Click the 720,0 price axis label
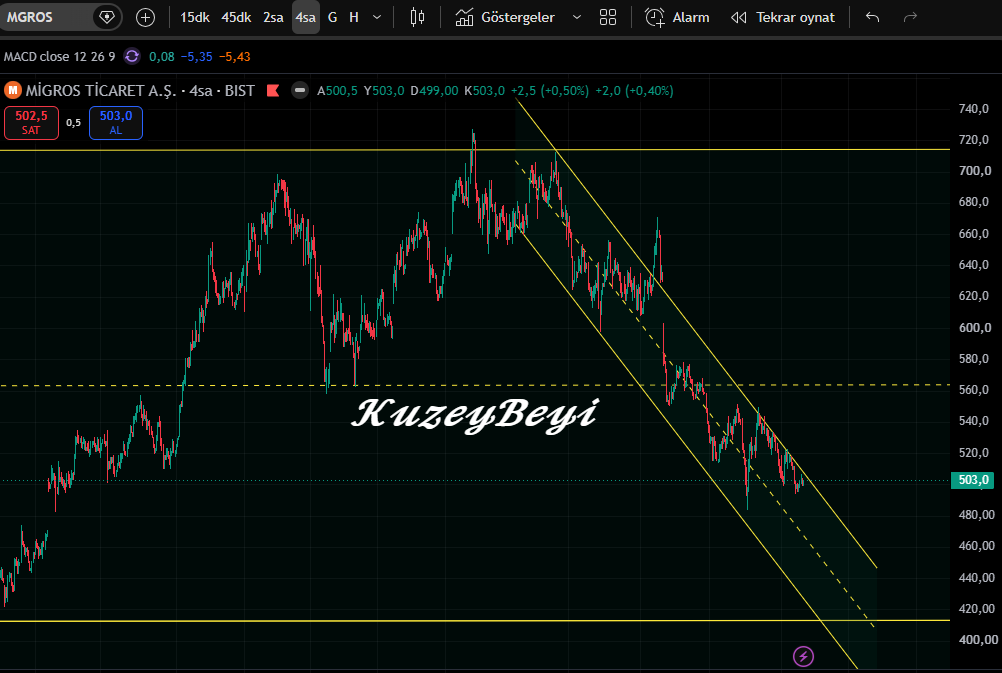The height and width of the screenshot is (673, 1002). tap(974, 139)
